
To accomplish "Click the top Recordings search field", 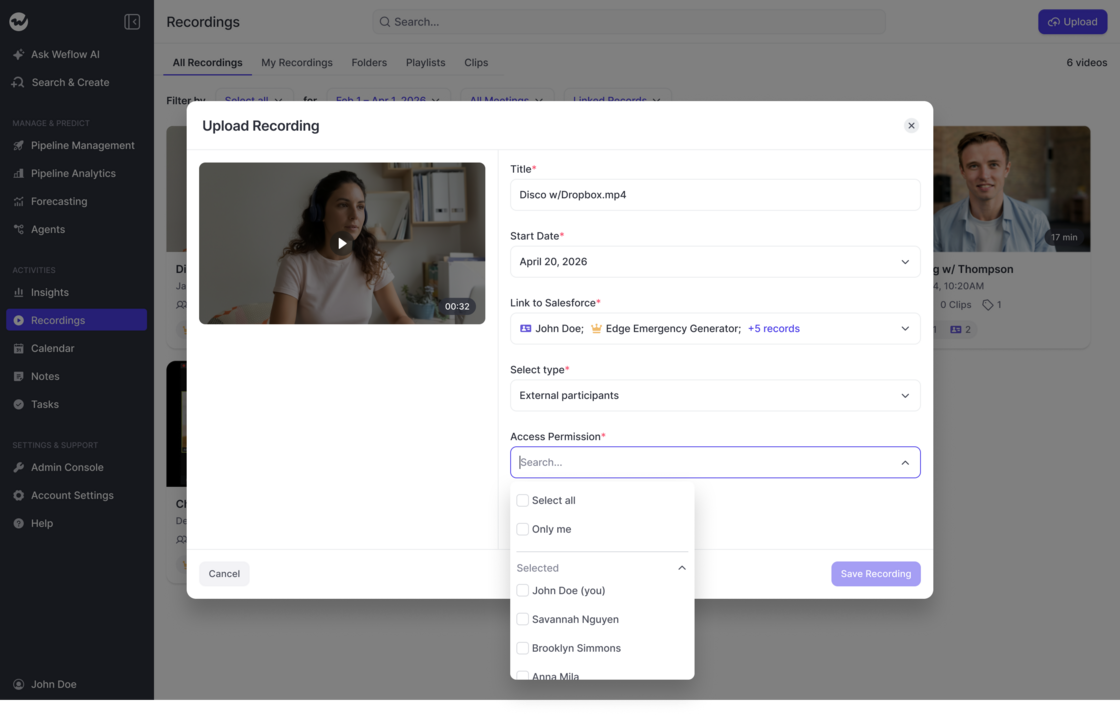I will tap(629, 21).
